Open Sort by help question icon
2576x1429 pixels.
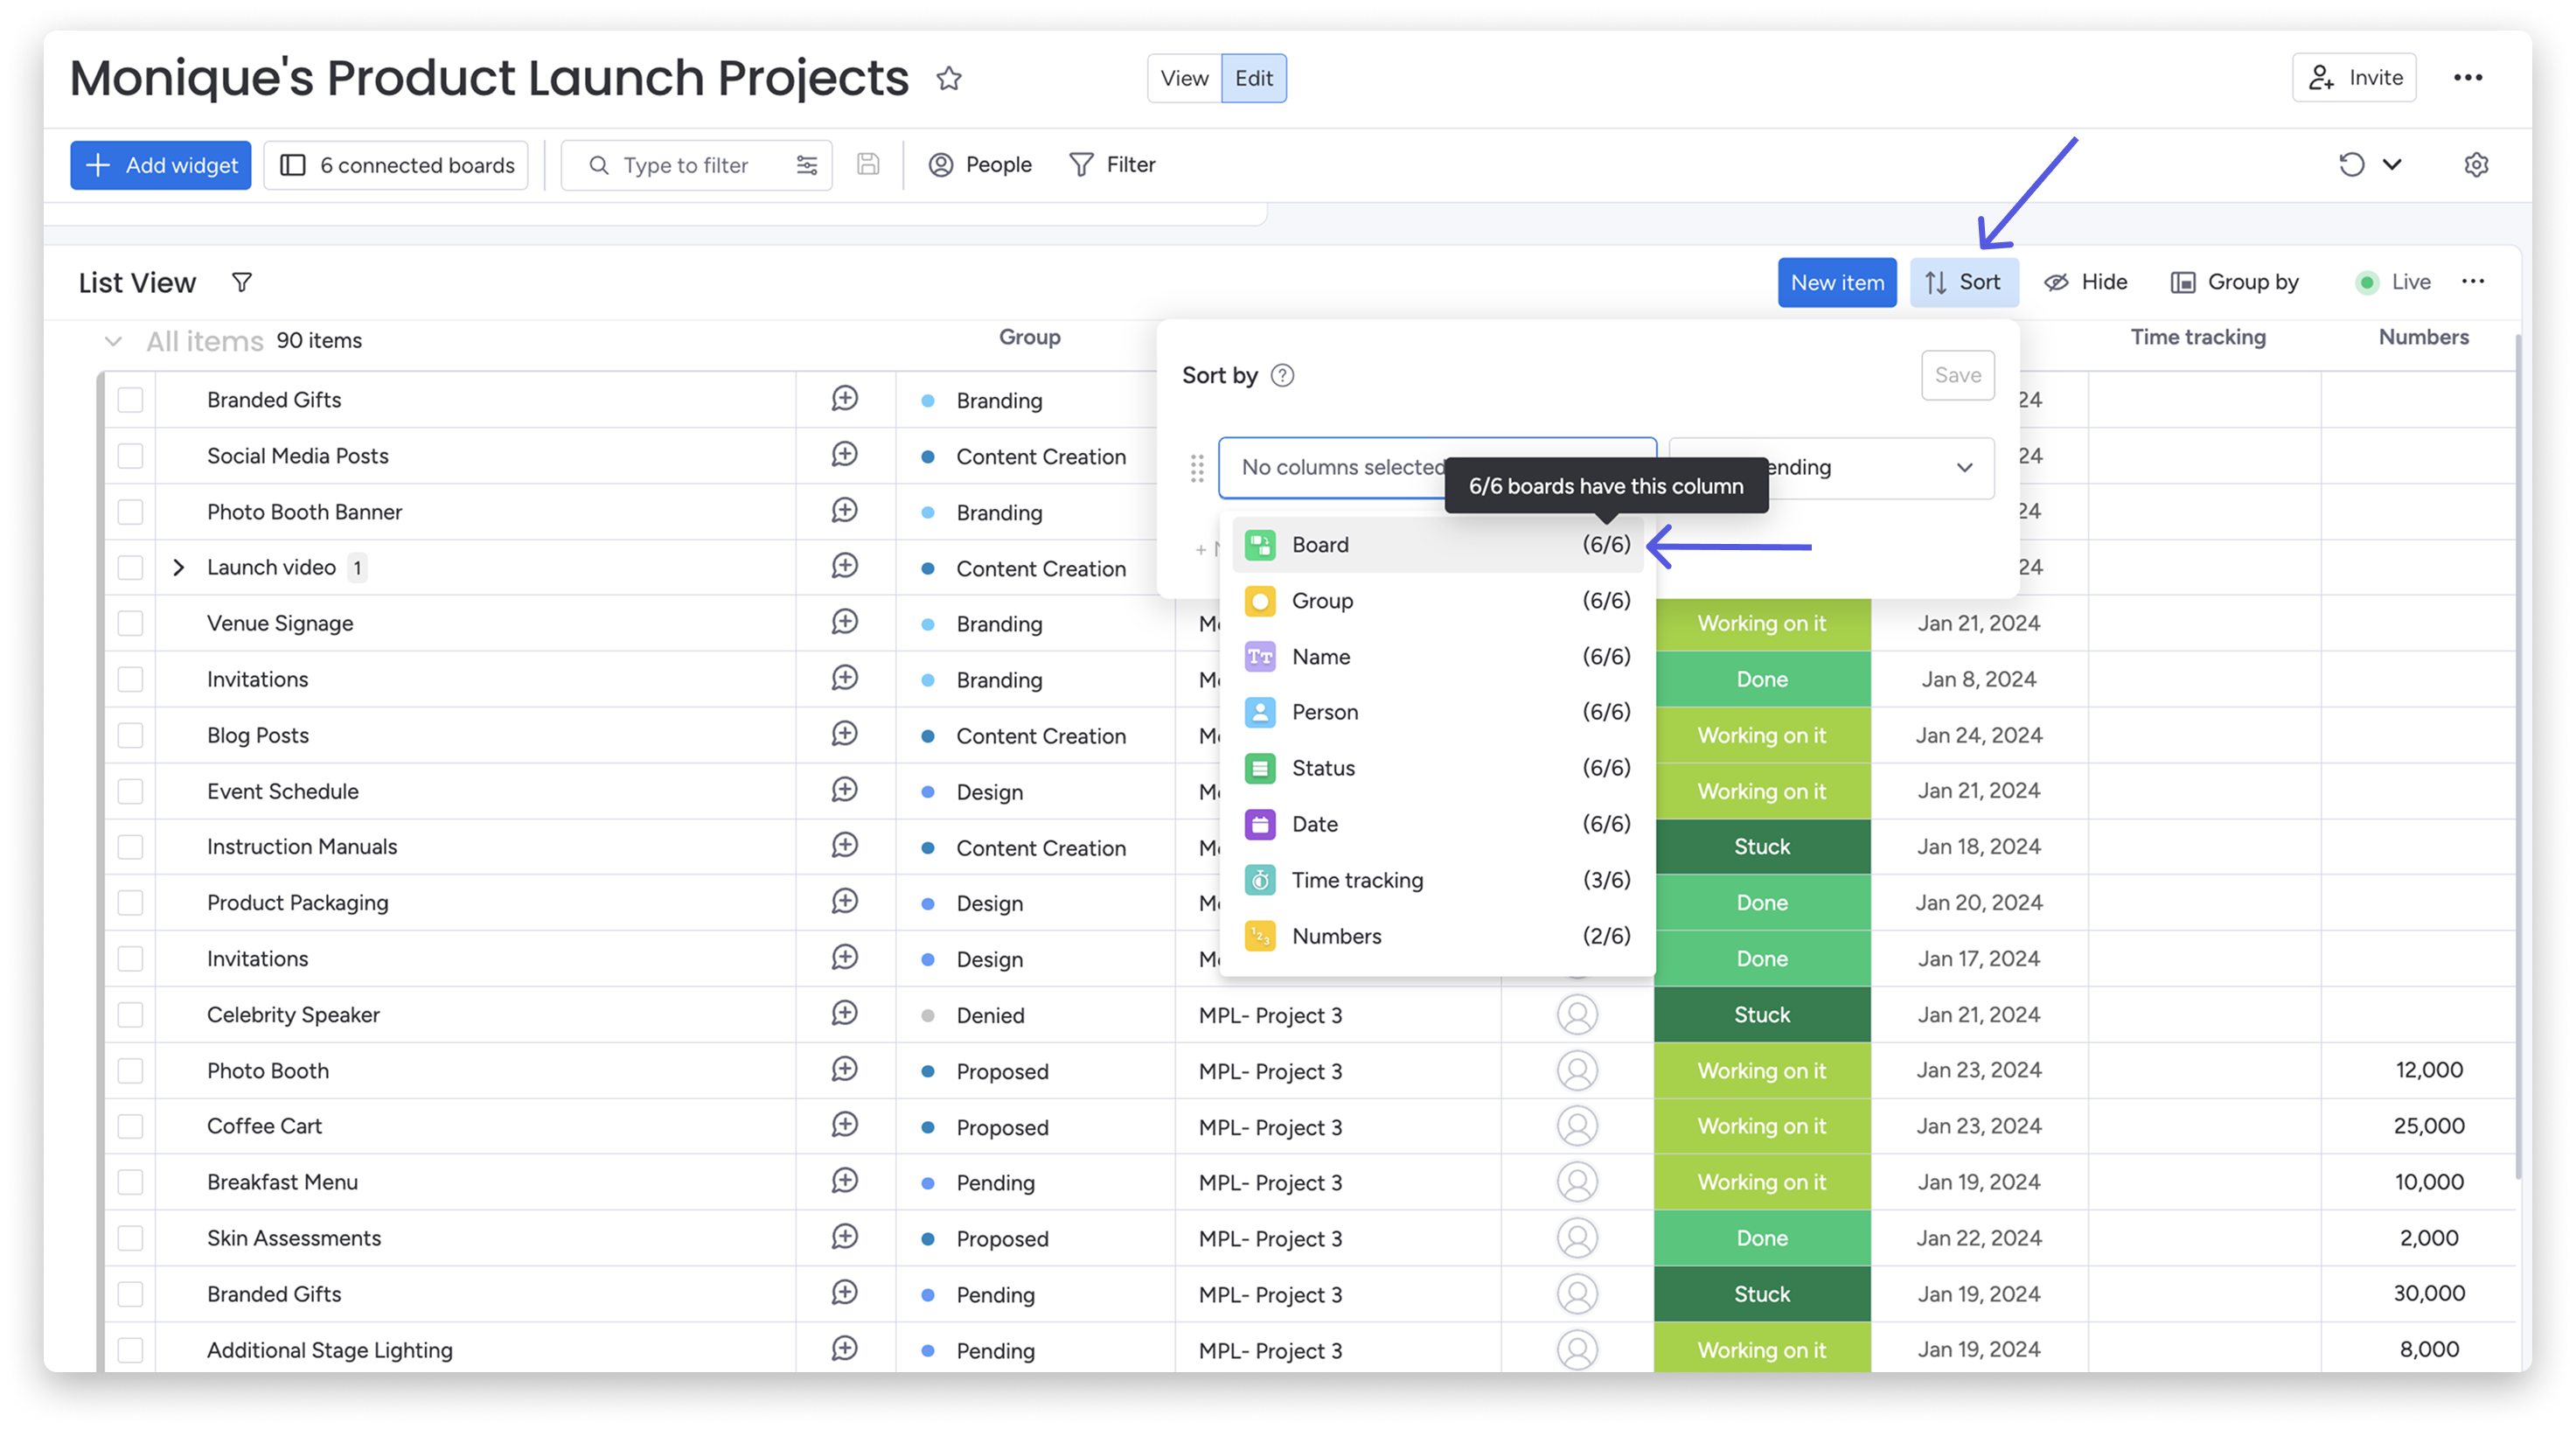(x=1282, y=376)
